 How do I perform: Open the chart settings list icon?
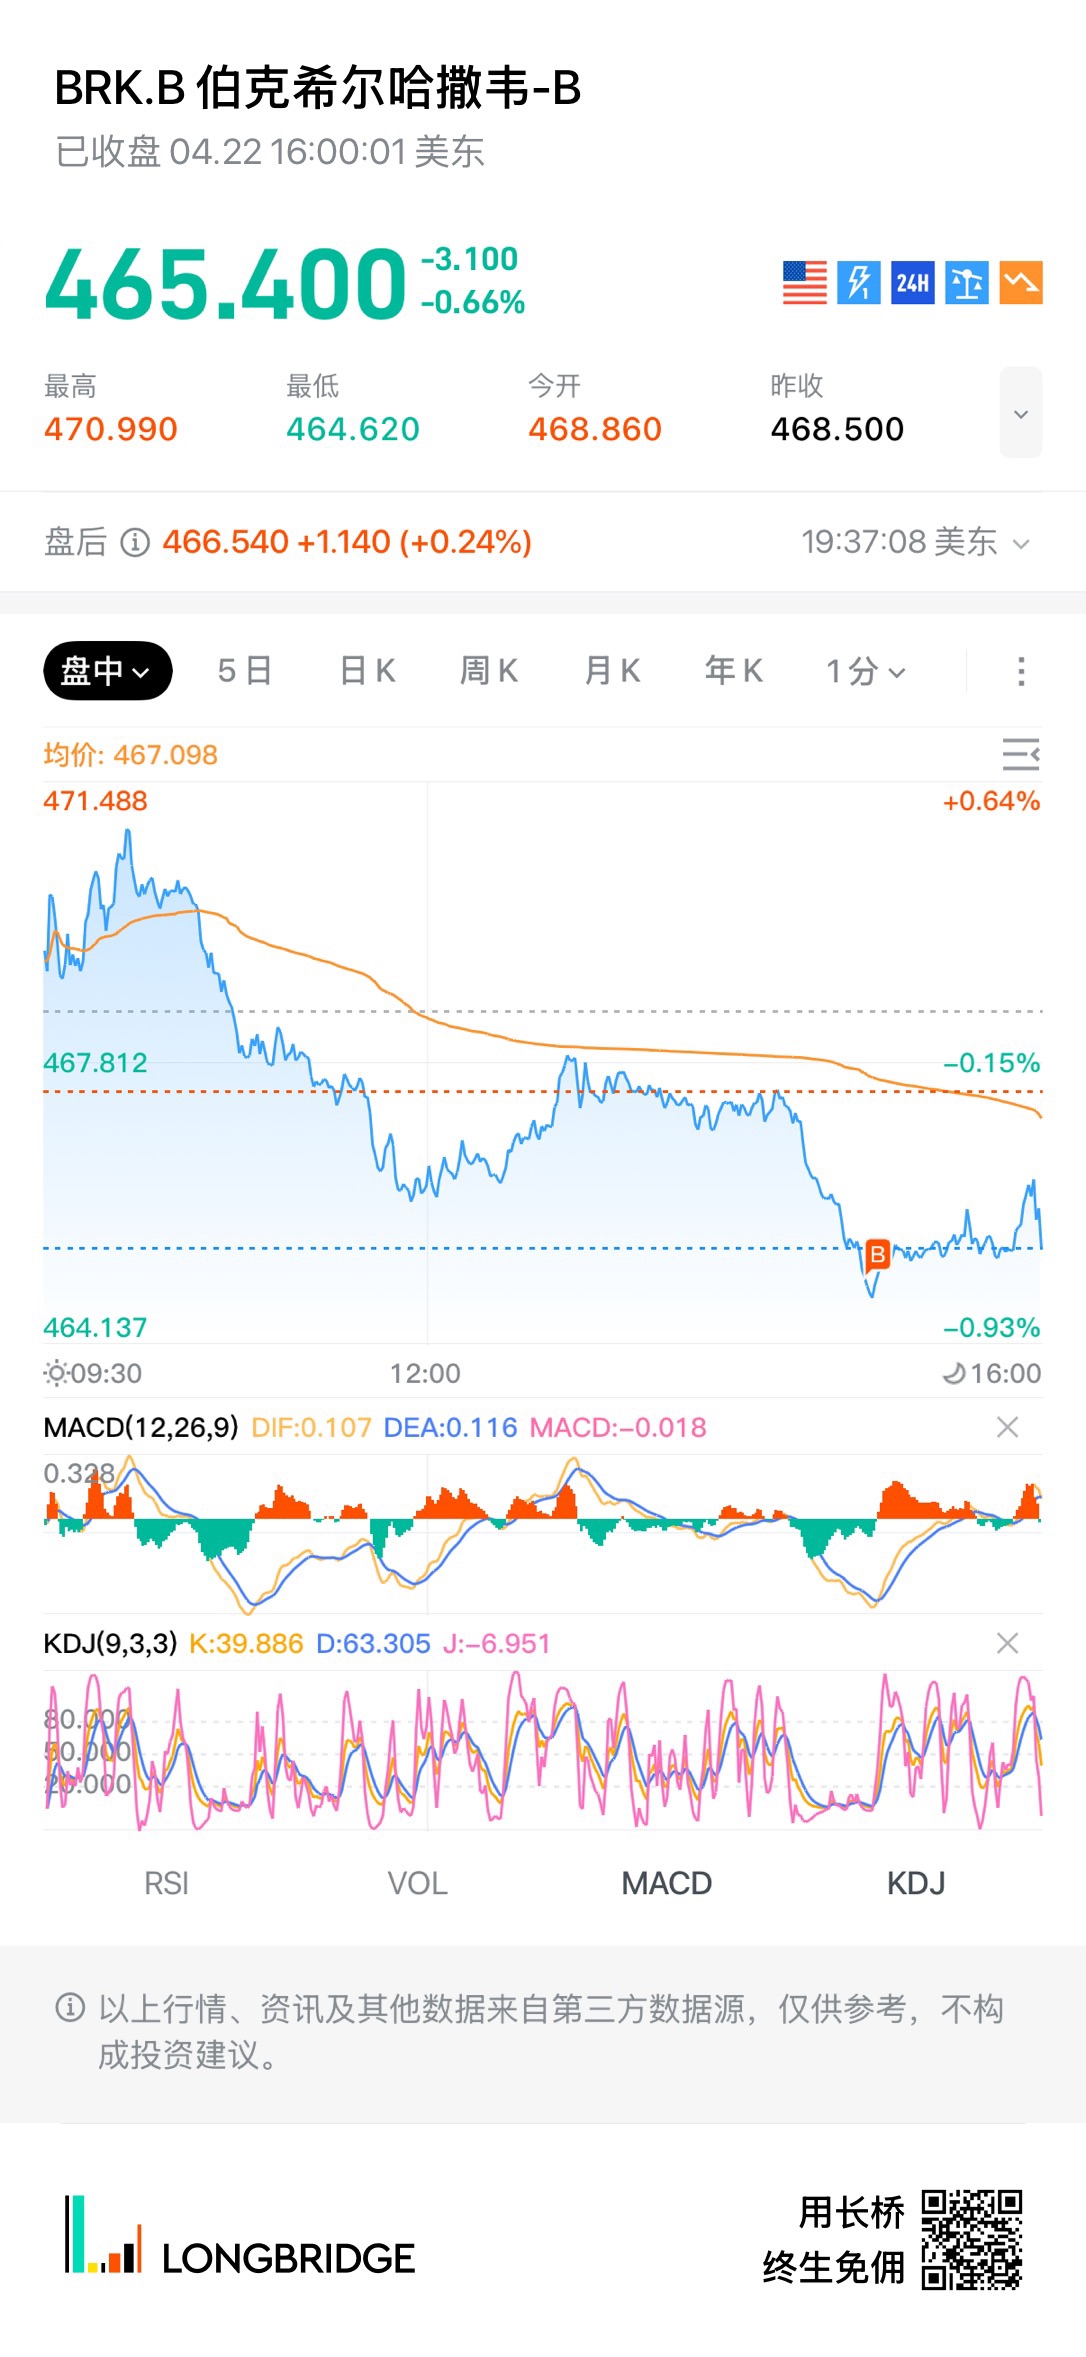pos(1021,754)
